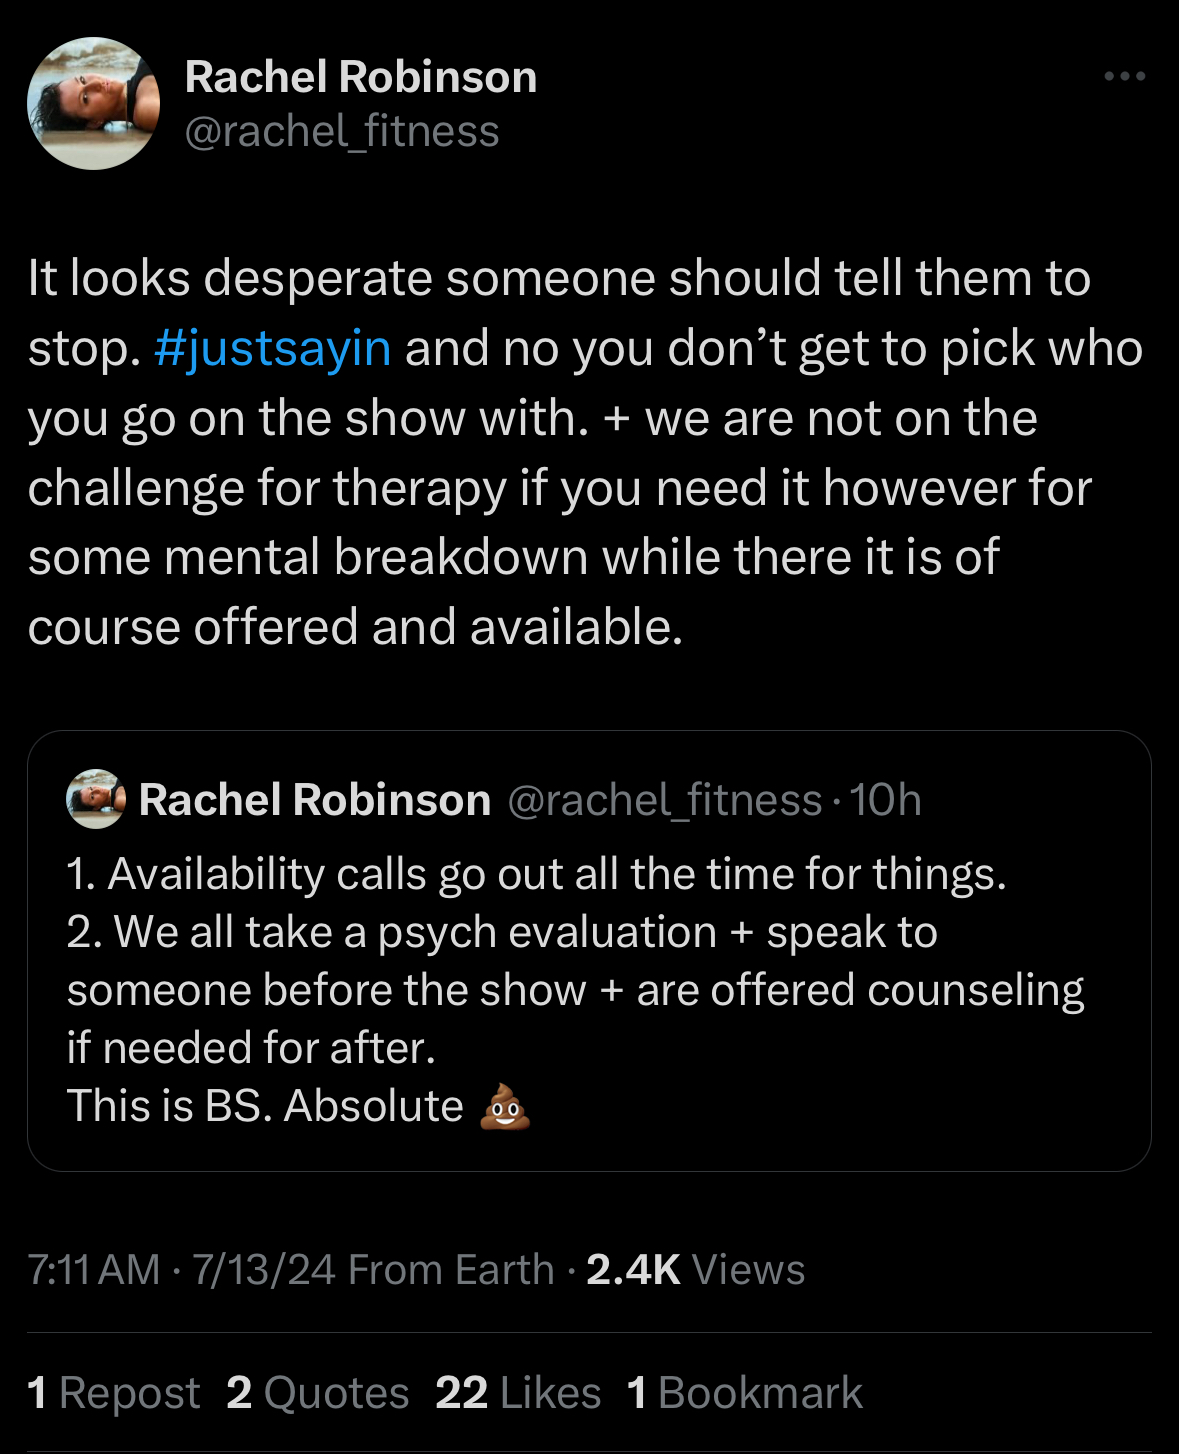The width and height of the screenshot is (1179, 1454).
Task: Open the #justsayin hashtag
Action: 273,348
